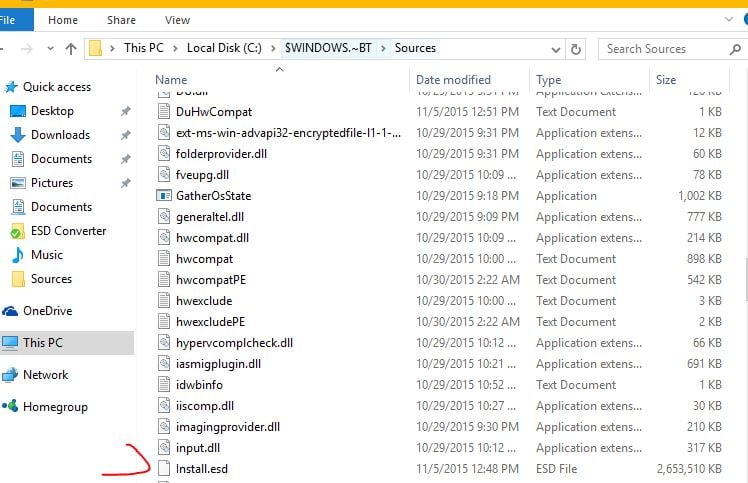The width and height of the screenshot is (748, 483).
Task: Select the hwcompatPE file icon
Action: pyautogui.click(x=164, y=279)
